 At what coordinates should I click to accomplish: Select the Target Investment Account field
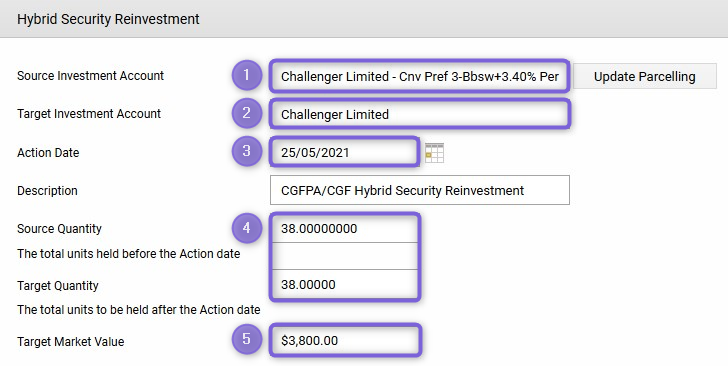(x=420, y=114)
